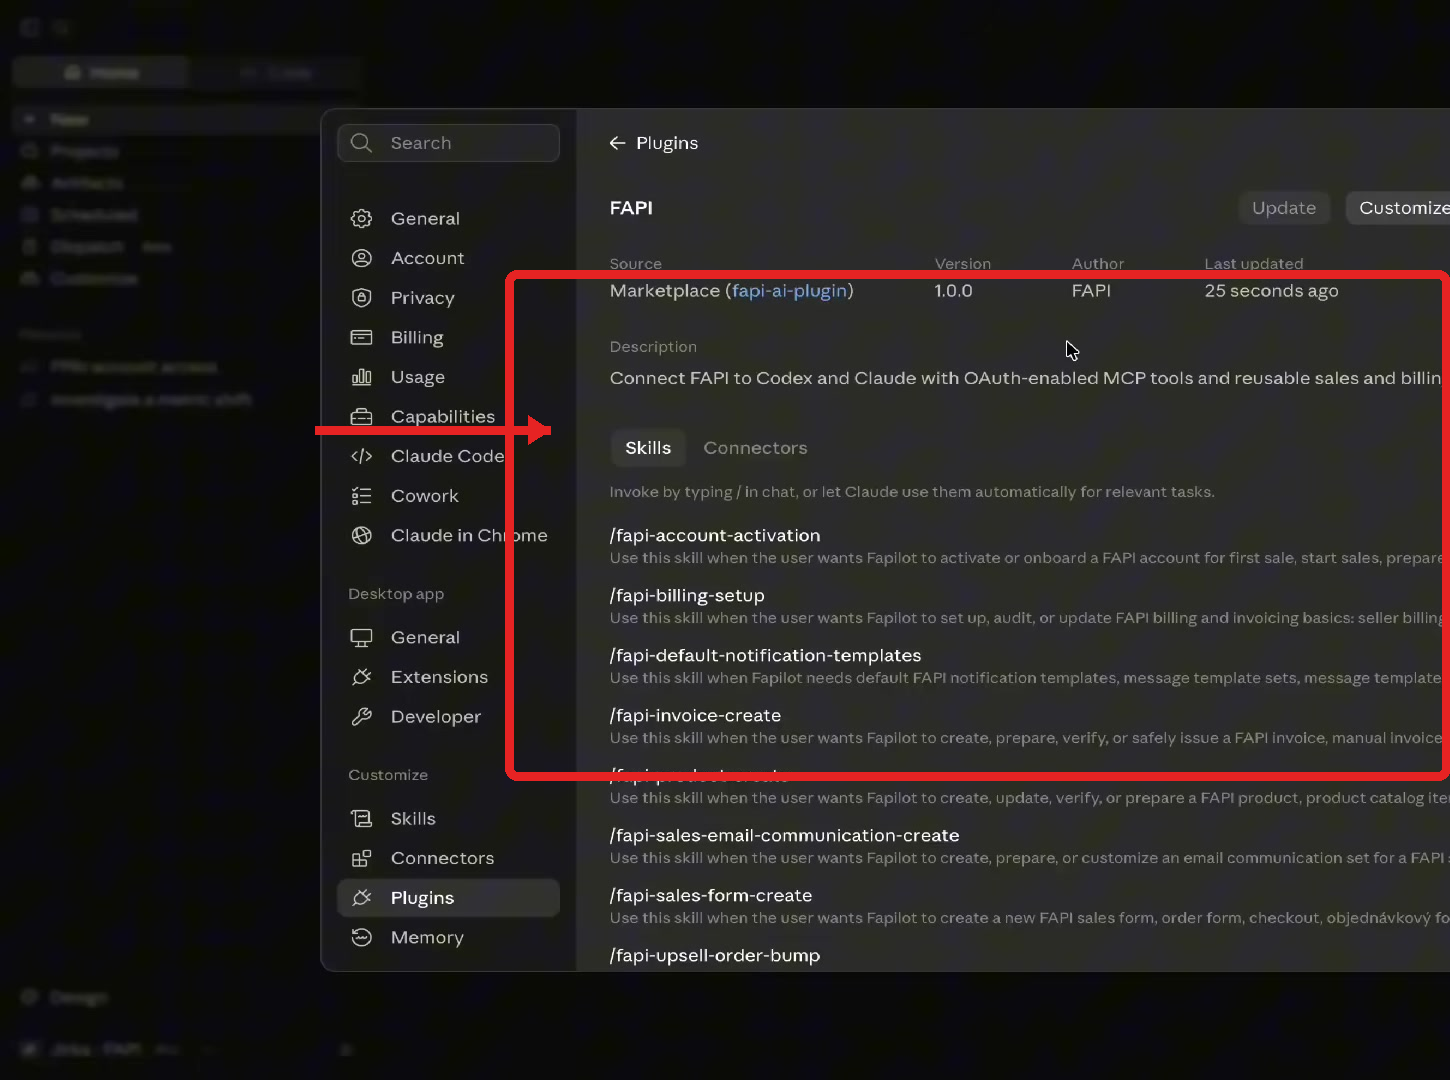
Task: Follow the fapi-ai-plugin marketplace link
Action: [790, 291]
